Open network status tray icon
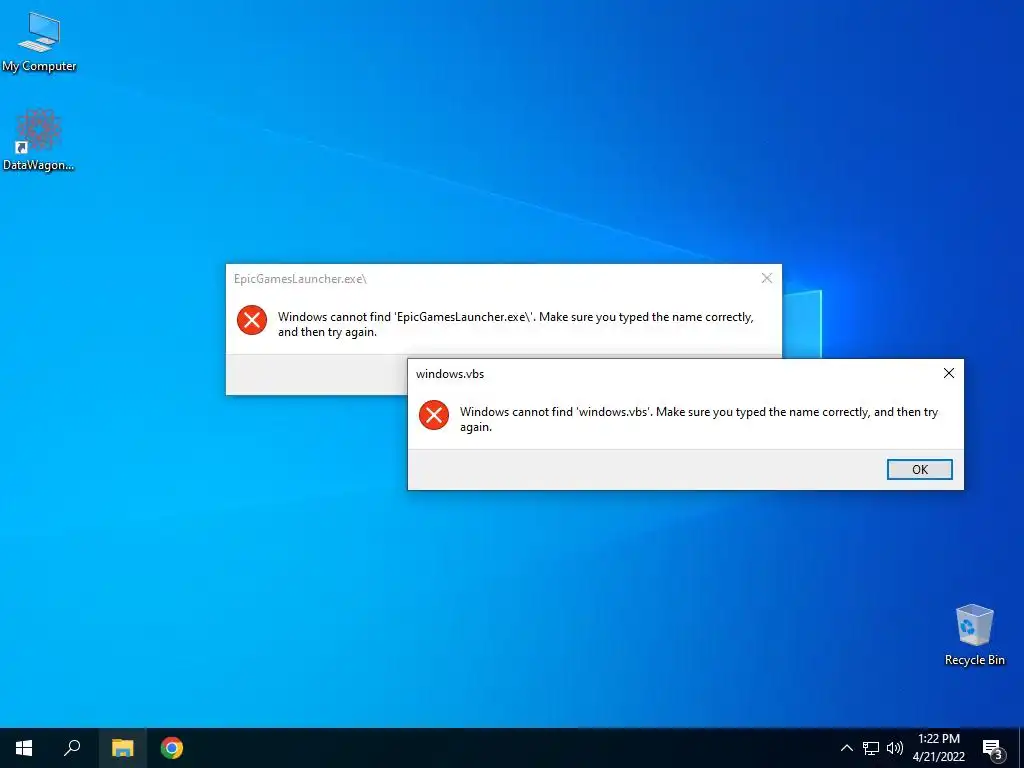1024x768 pixels. pyautogui.click(x=871, y=748)
